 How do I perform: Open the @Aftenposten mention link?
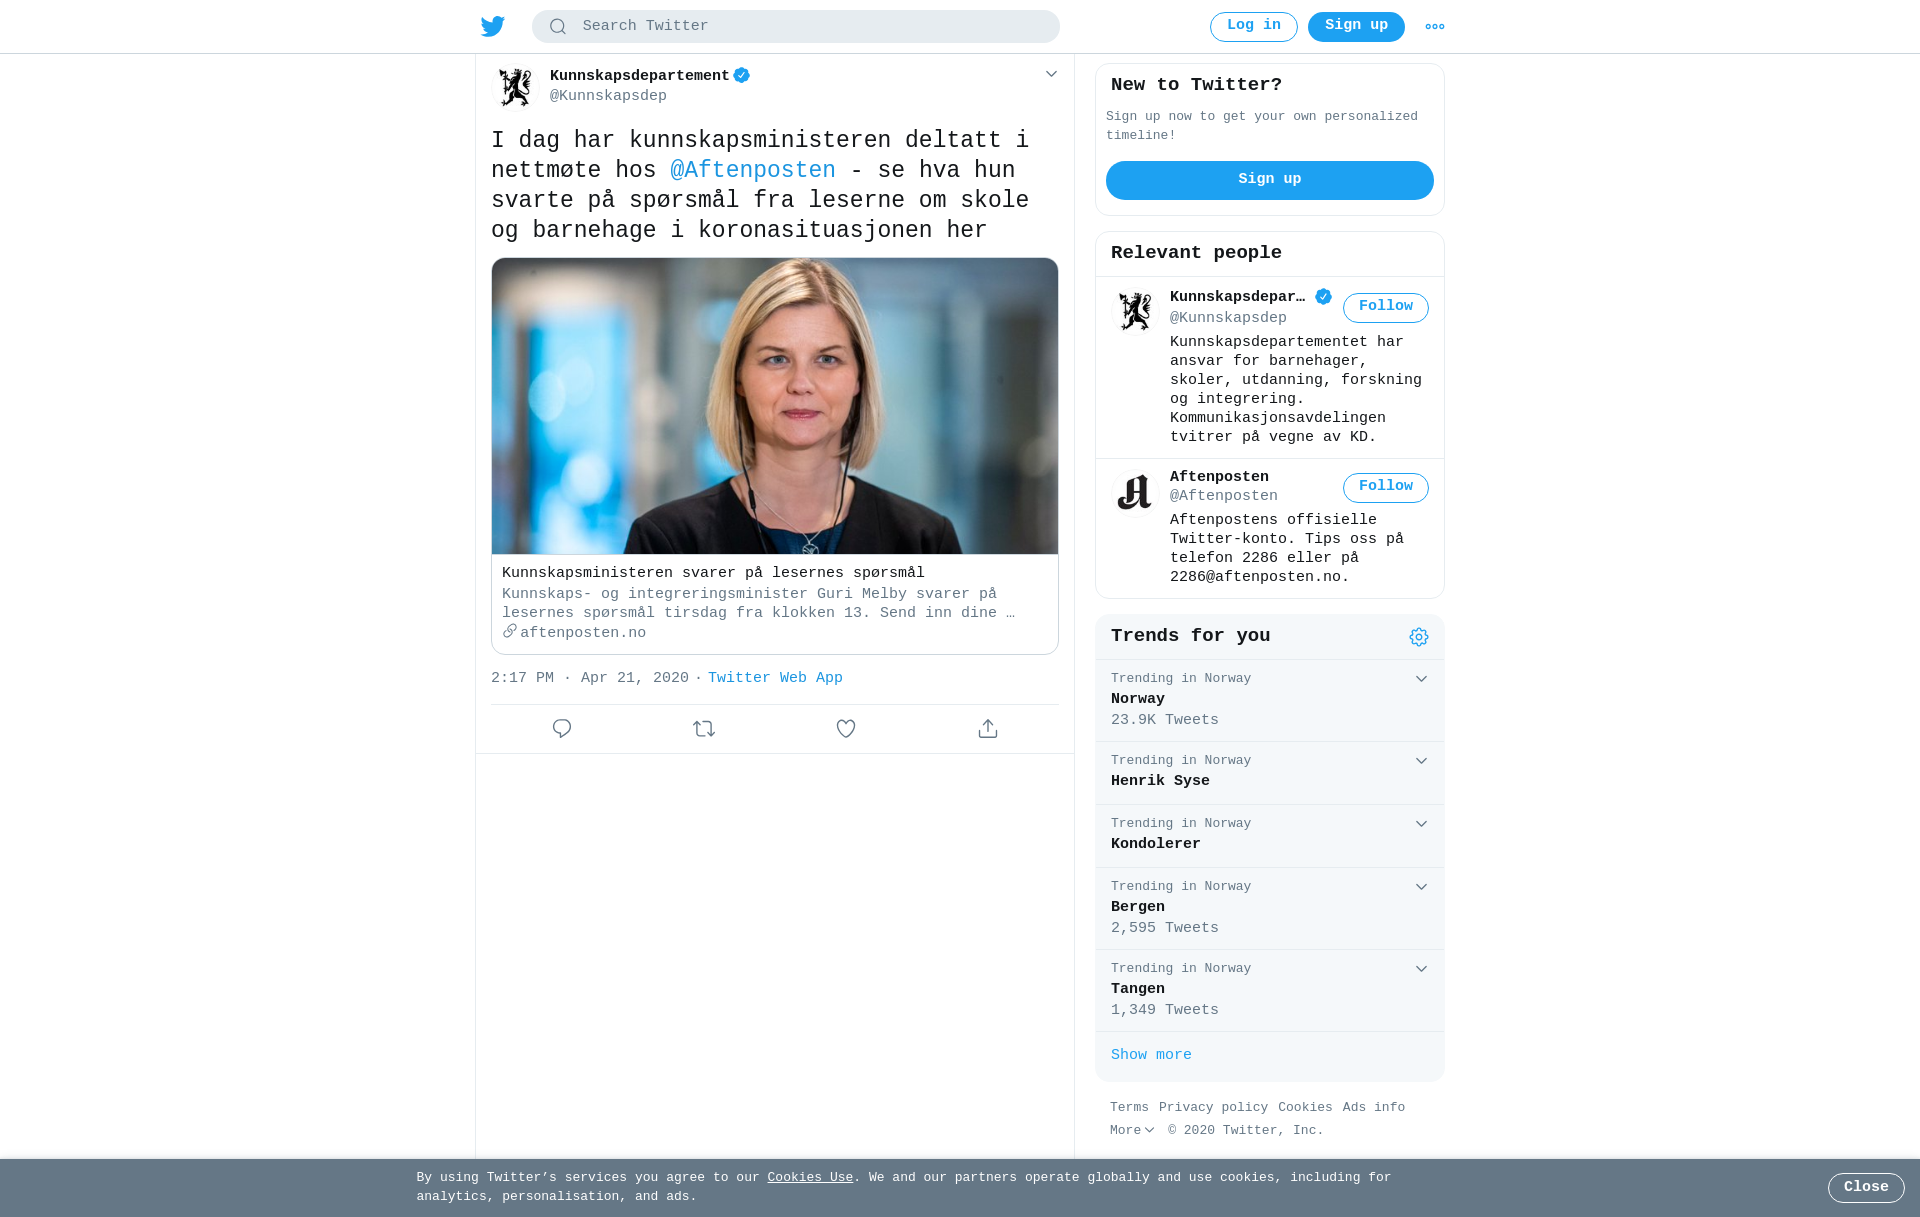point(753,170)
